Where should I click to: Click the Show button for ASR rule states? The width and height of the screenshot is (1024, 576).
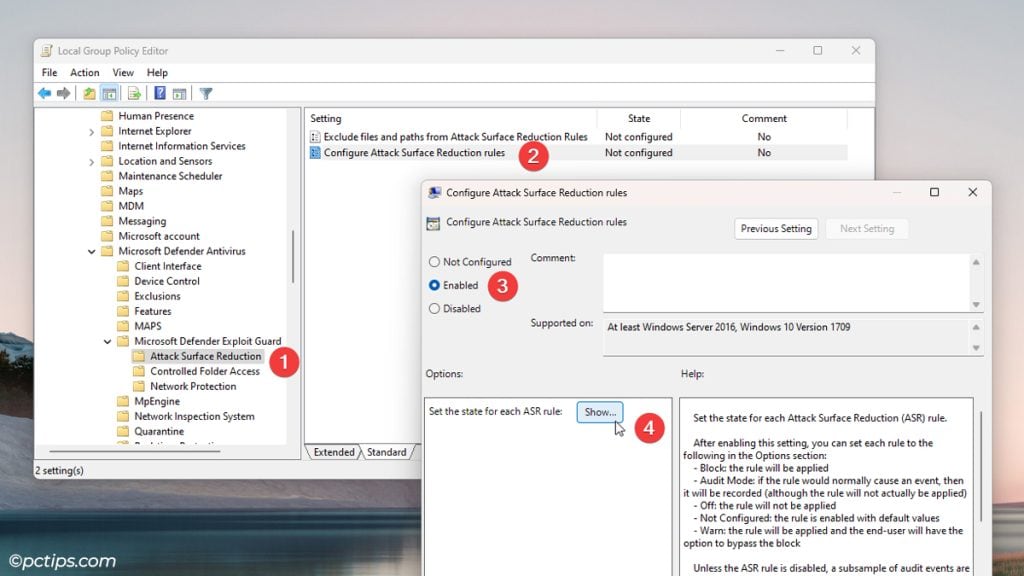click(x=599, y=411)
